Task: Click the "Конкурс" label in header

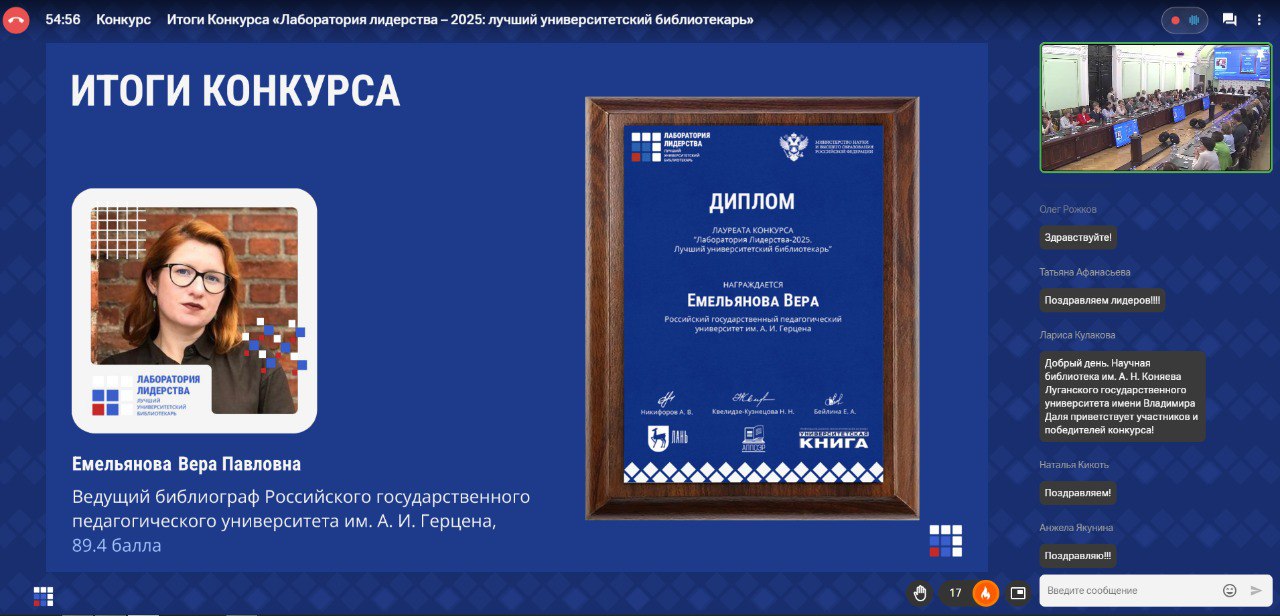Action: pos(123,20)
